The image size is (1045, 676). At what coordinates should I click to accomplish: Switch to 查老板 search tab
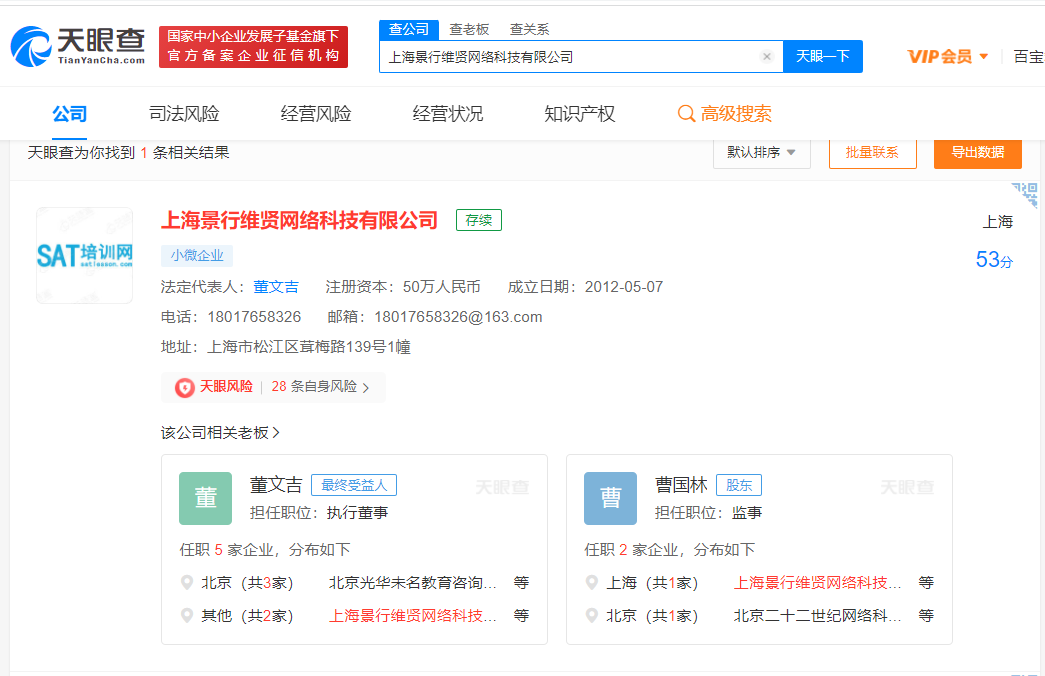coord(469,29)
